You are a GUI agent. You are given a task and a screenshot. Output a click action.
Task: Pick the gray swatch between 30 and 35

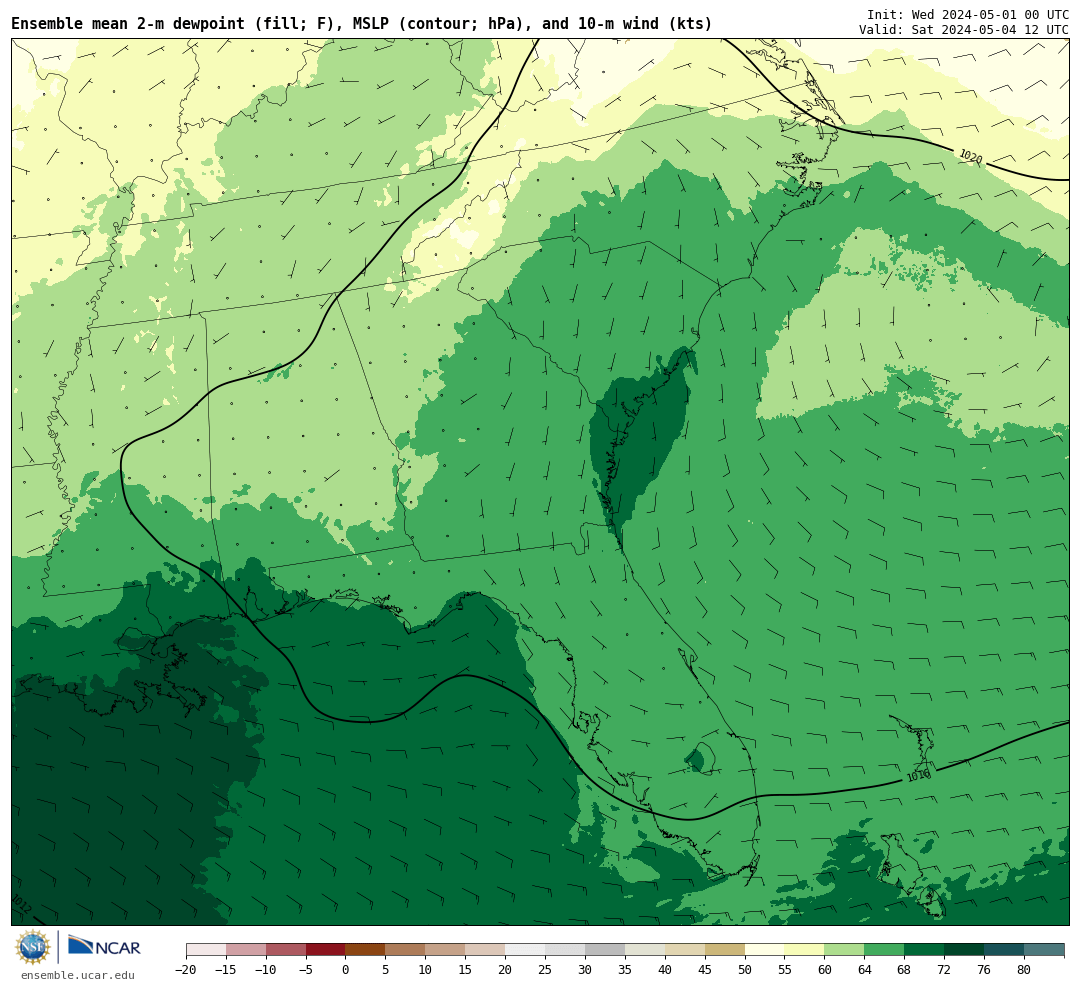click(x=605, y=950)
